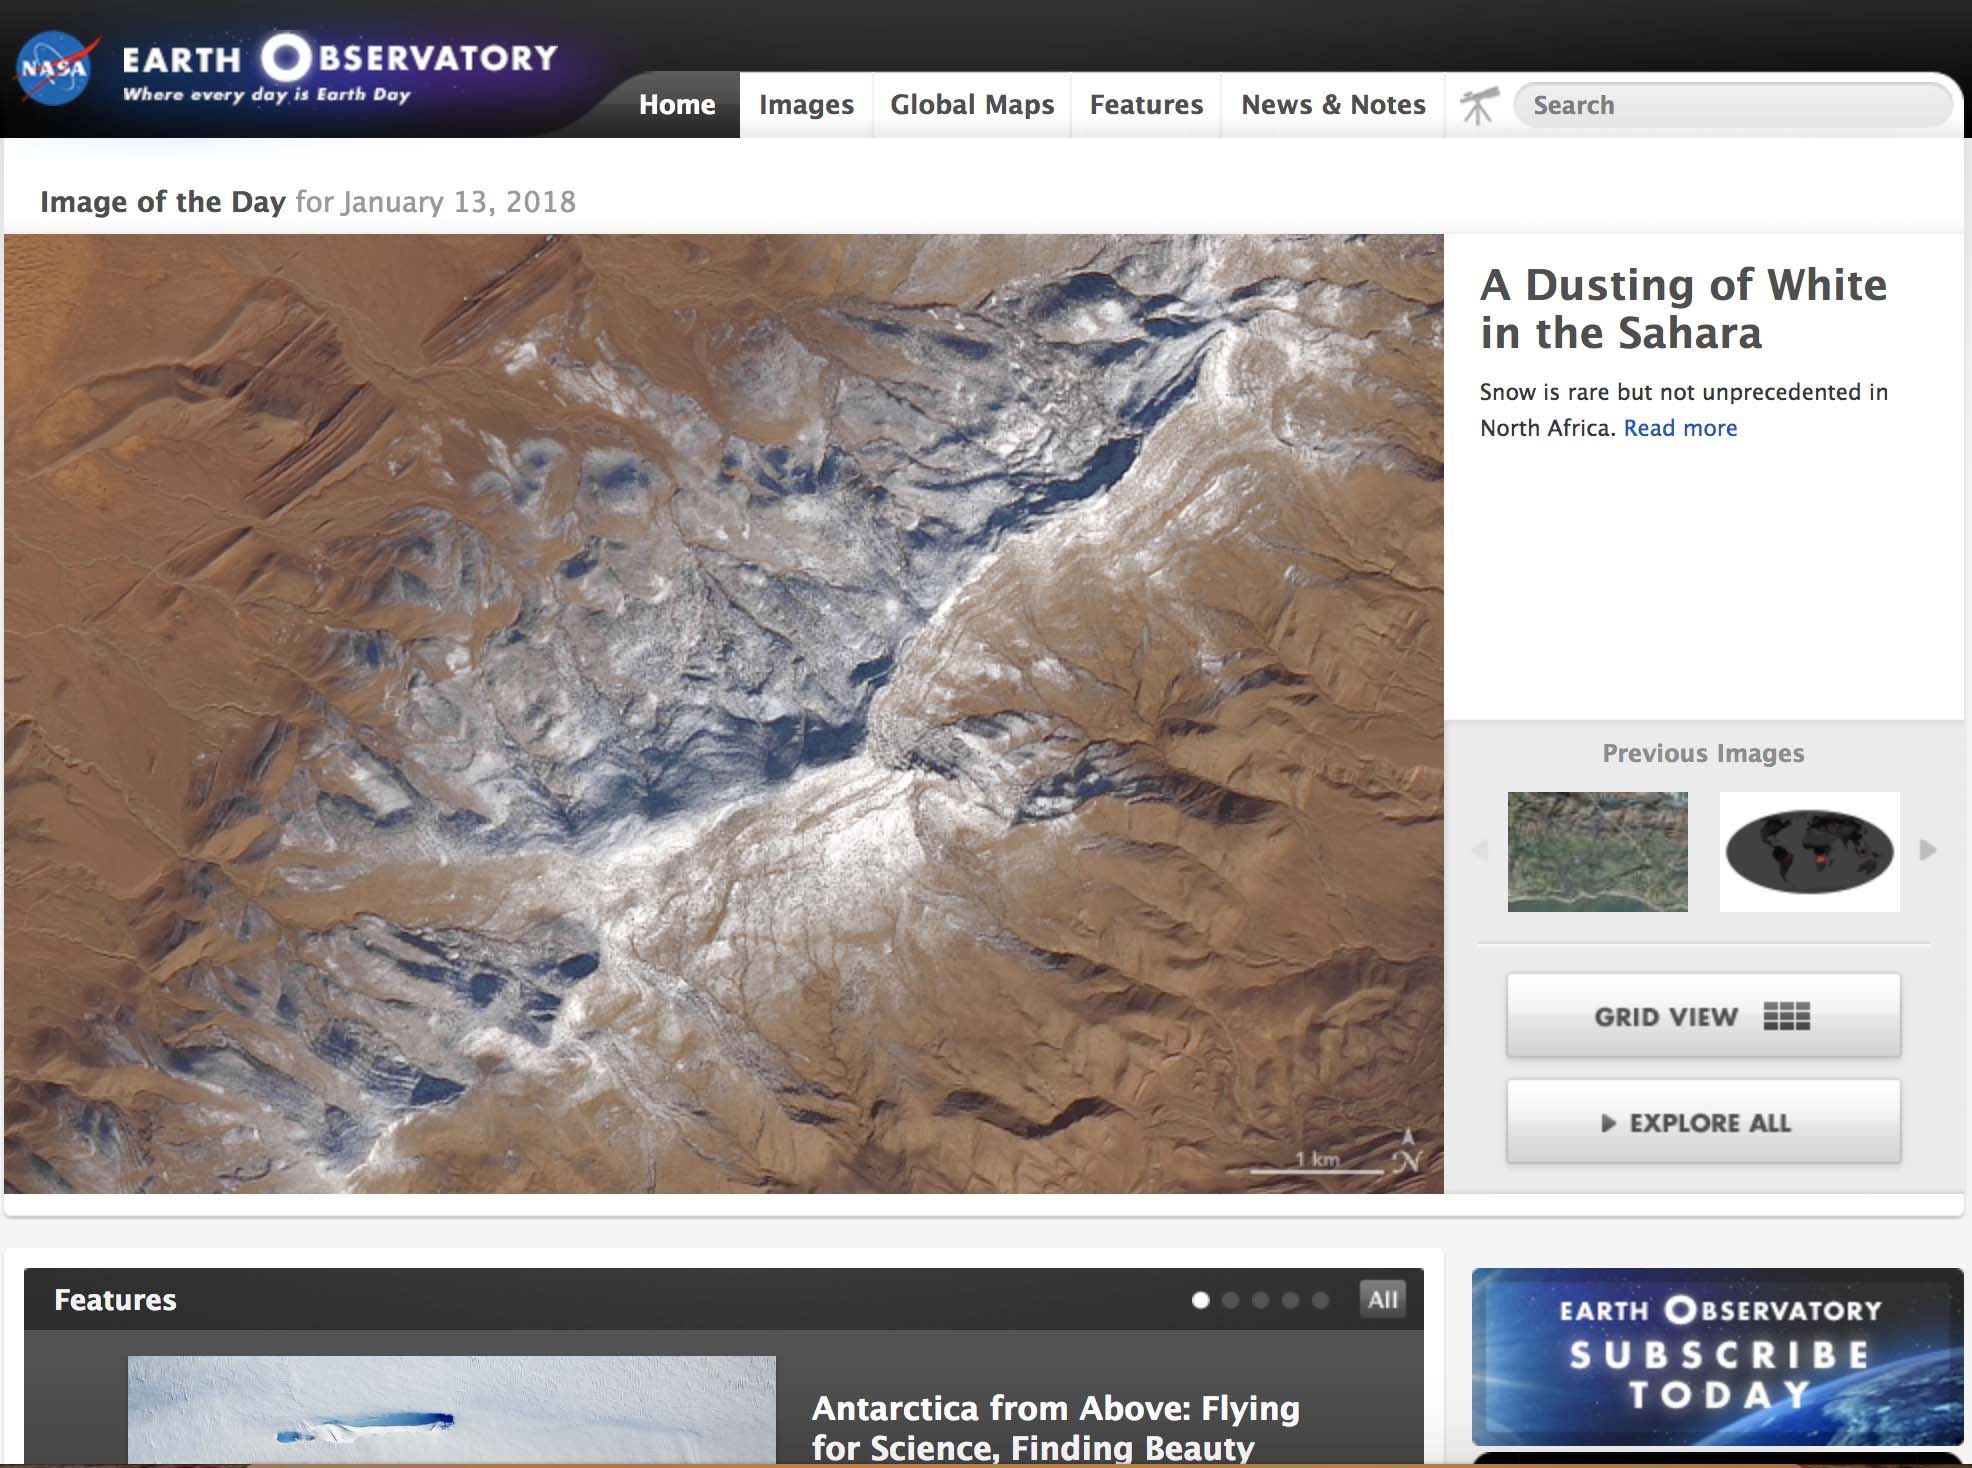Select the Features navigation tab
Image resolution: width=1972 pixels, height=1468 pixels.
(1146, 103)
